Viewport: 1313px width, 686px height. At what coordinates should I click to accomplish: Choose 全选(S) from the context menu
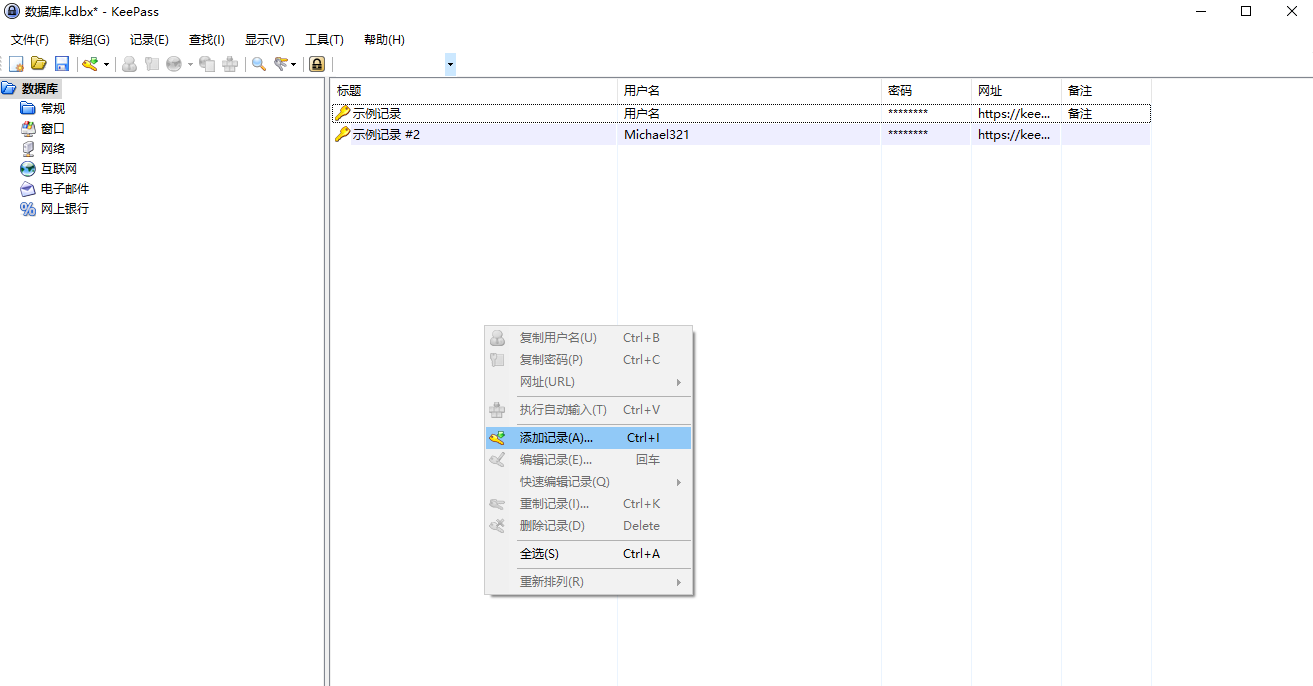coord(589,554)
